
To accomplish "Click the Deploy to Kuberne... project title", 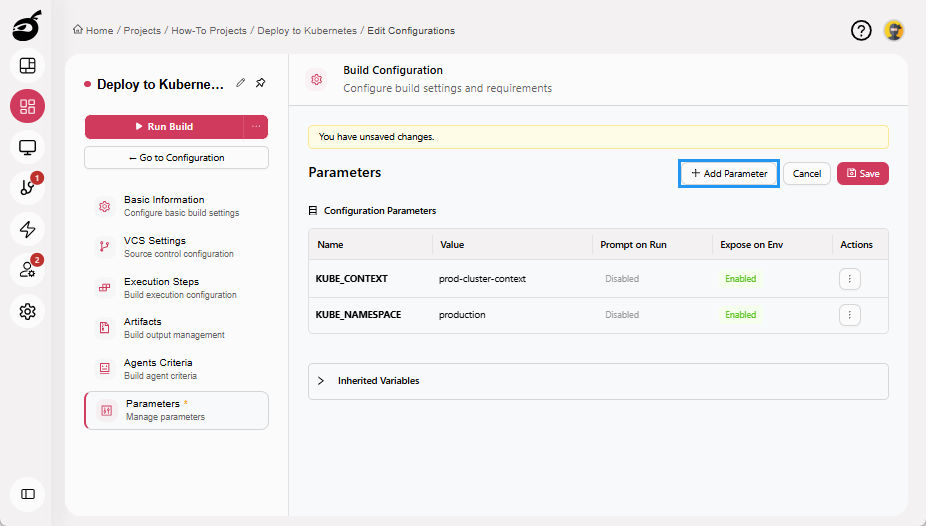I will pos(160,84).
